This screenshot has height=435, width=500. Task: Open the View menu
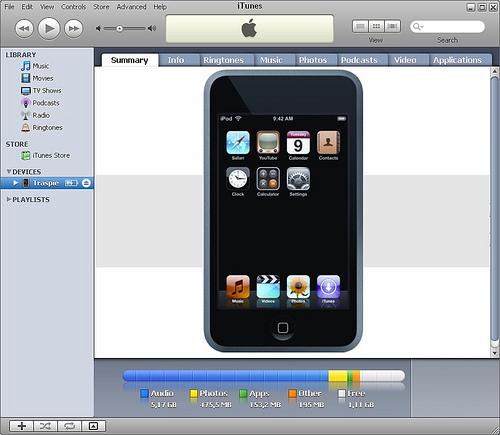click(x=47, y=7)
